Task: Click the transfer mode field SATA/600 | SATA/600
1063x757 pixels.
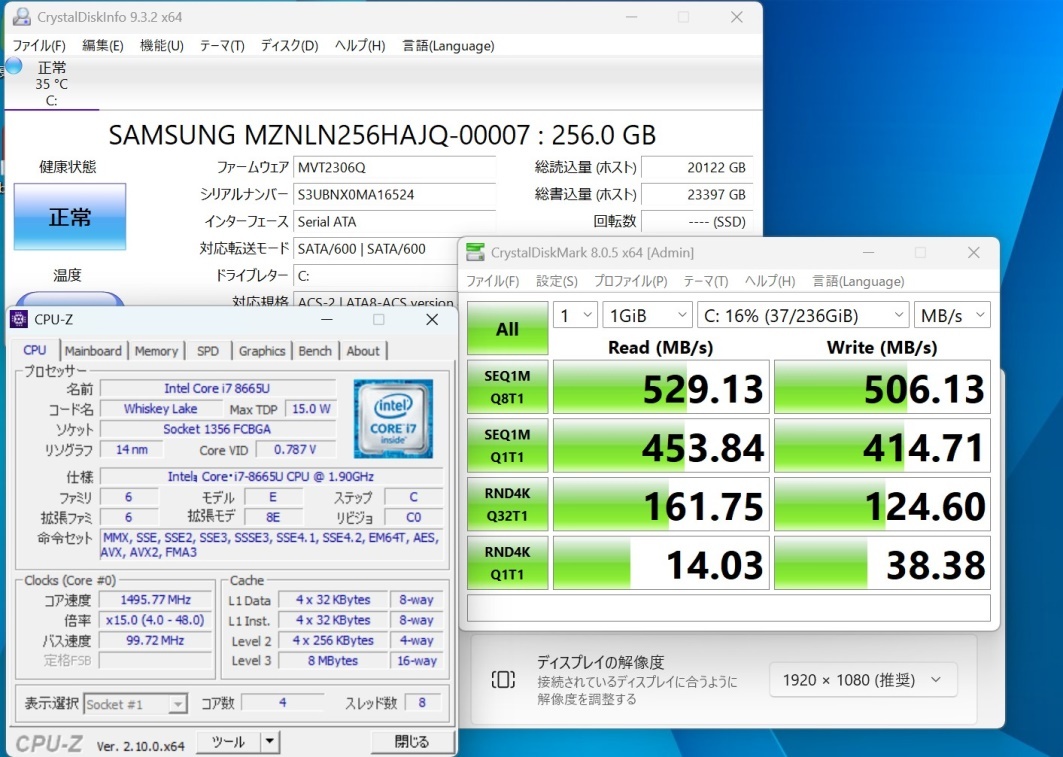Action: click(x=376, y=249)
